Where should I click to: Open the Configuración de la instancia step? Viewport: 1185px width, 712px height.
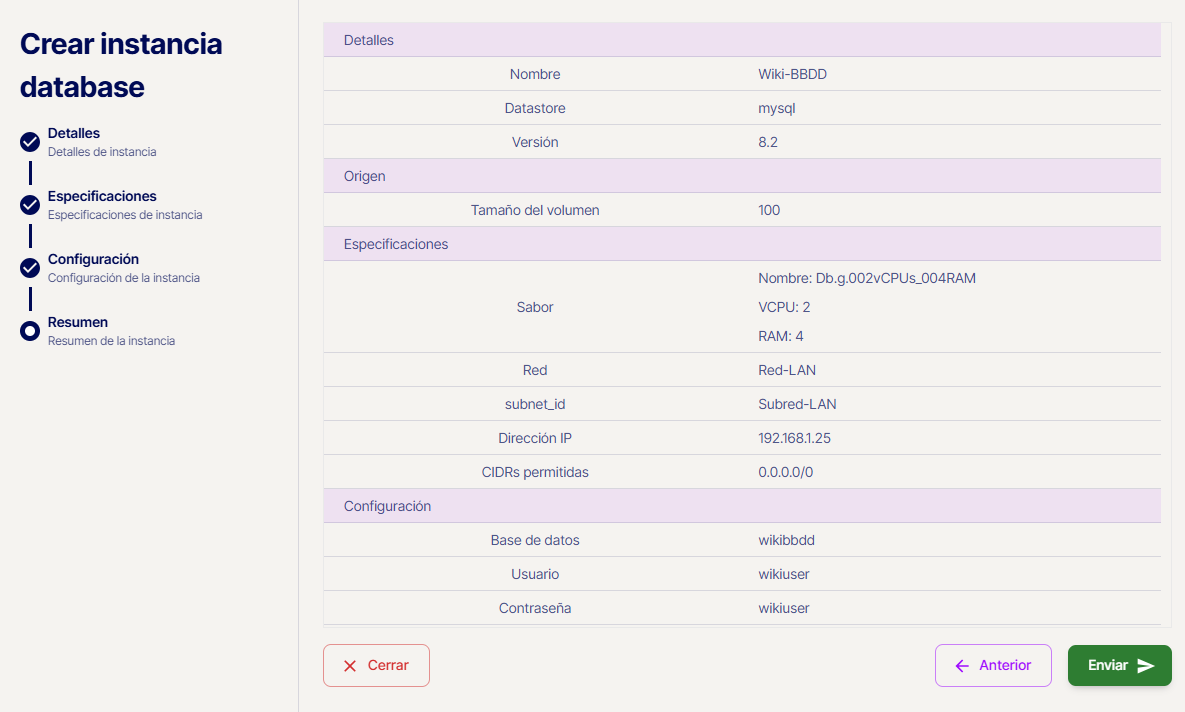coord(123,268)
